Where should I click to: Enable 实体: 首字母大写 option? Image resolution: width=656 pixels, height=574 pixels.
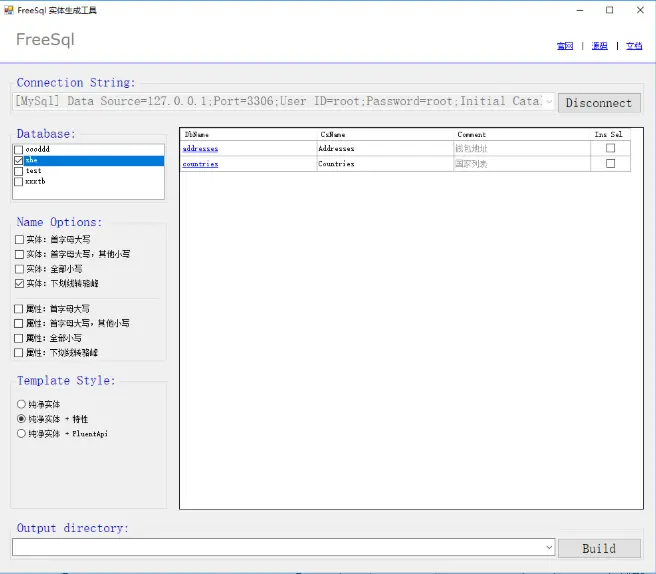[19, 240]
